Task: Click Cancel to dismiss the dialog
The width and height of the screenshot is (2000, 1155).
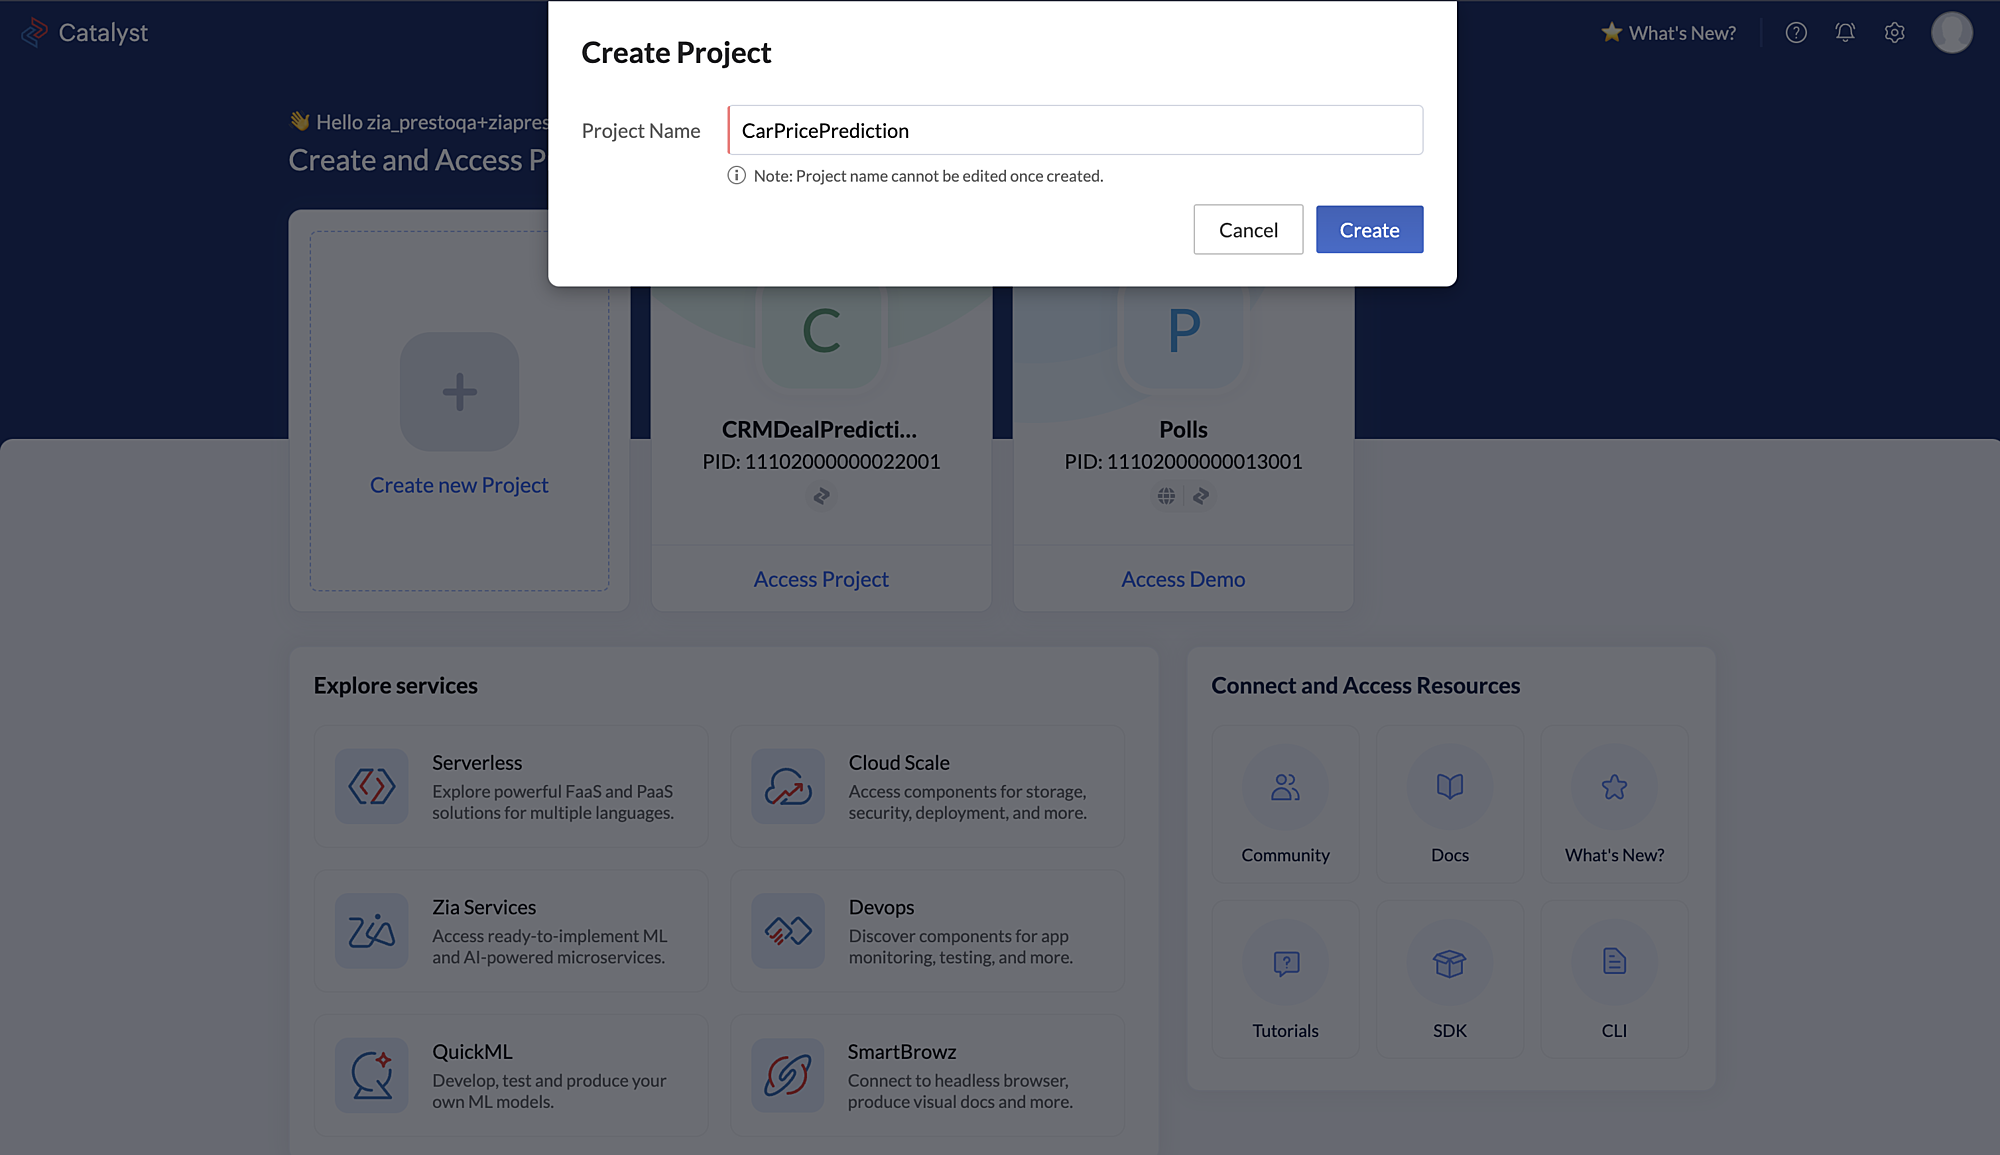Action: tap(1248, 228)
